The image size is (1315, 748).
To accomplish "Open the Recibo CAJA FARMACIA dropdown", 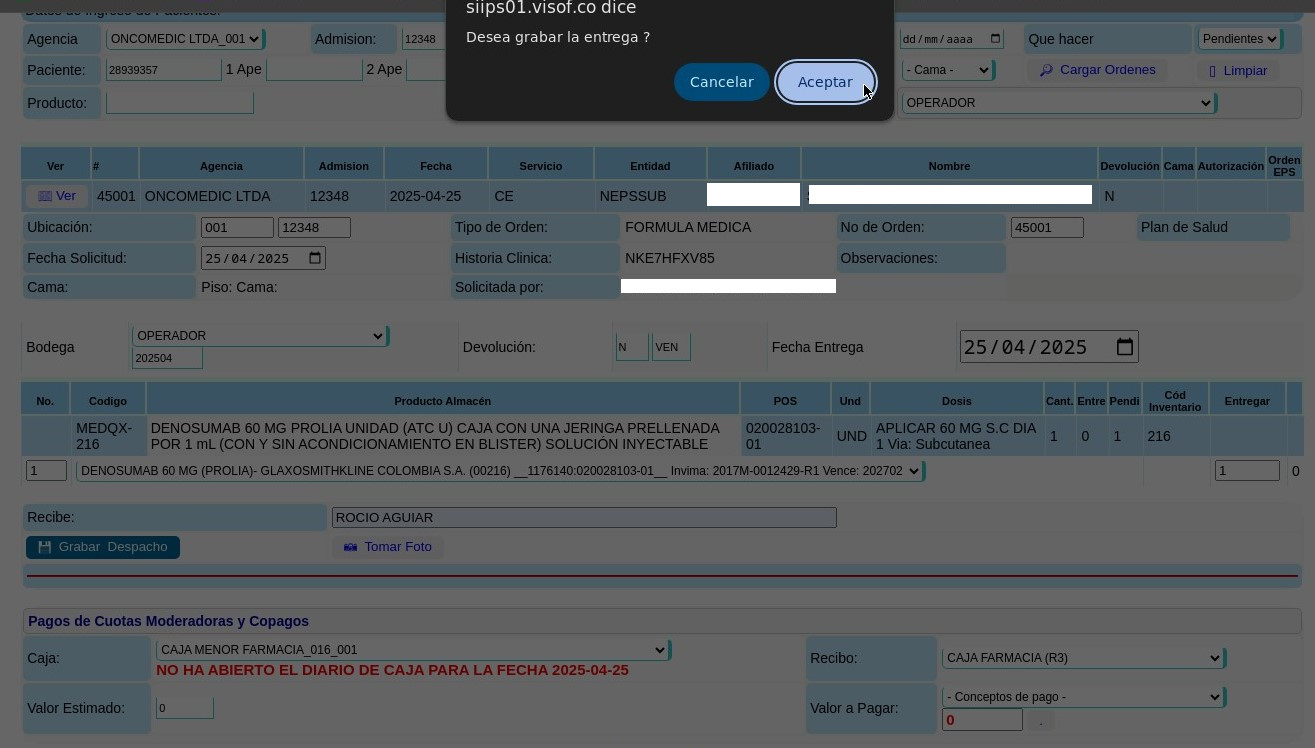I will (1083, 658).
